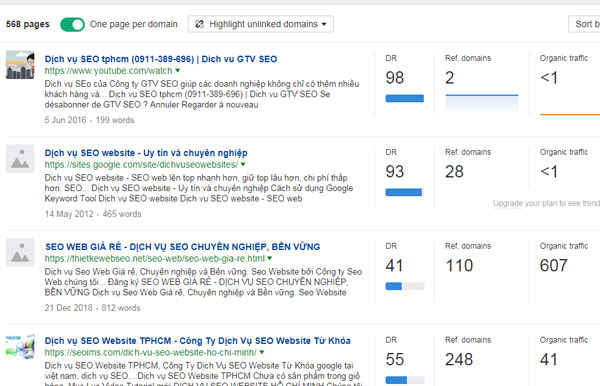Click the DR value 41

click(x=394, y=265)
